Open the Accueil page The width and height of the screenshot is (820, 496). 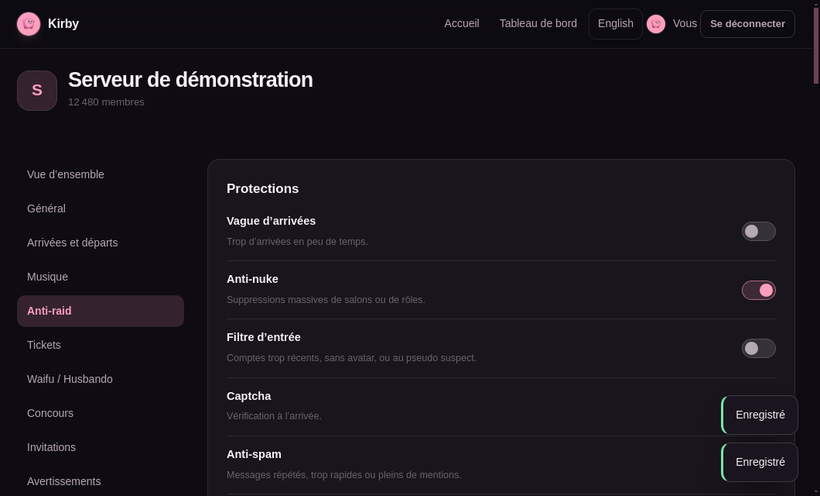461,24
